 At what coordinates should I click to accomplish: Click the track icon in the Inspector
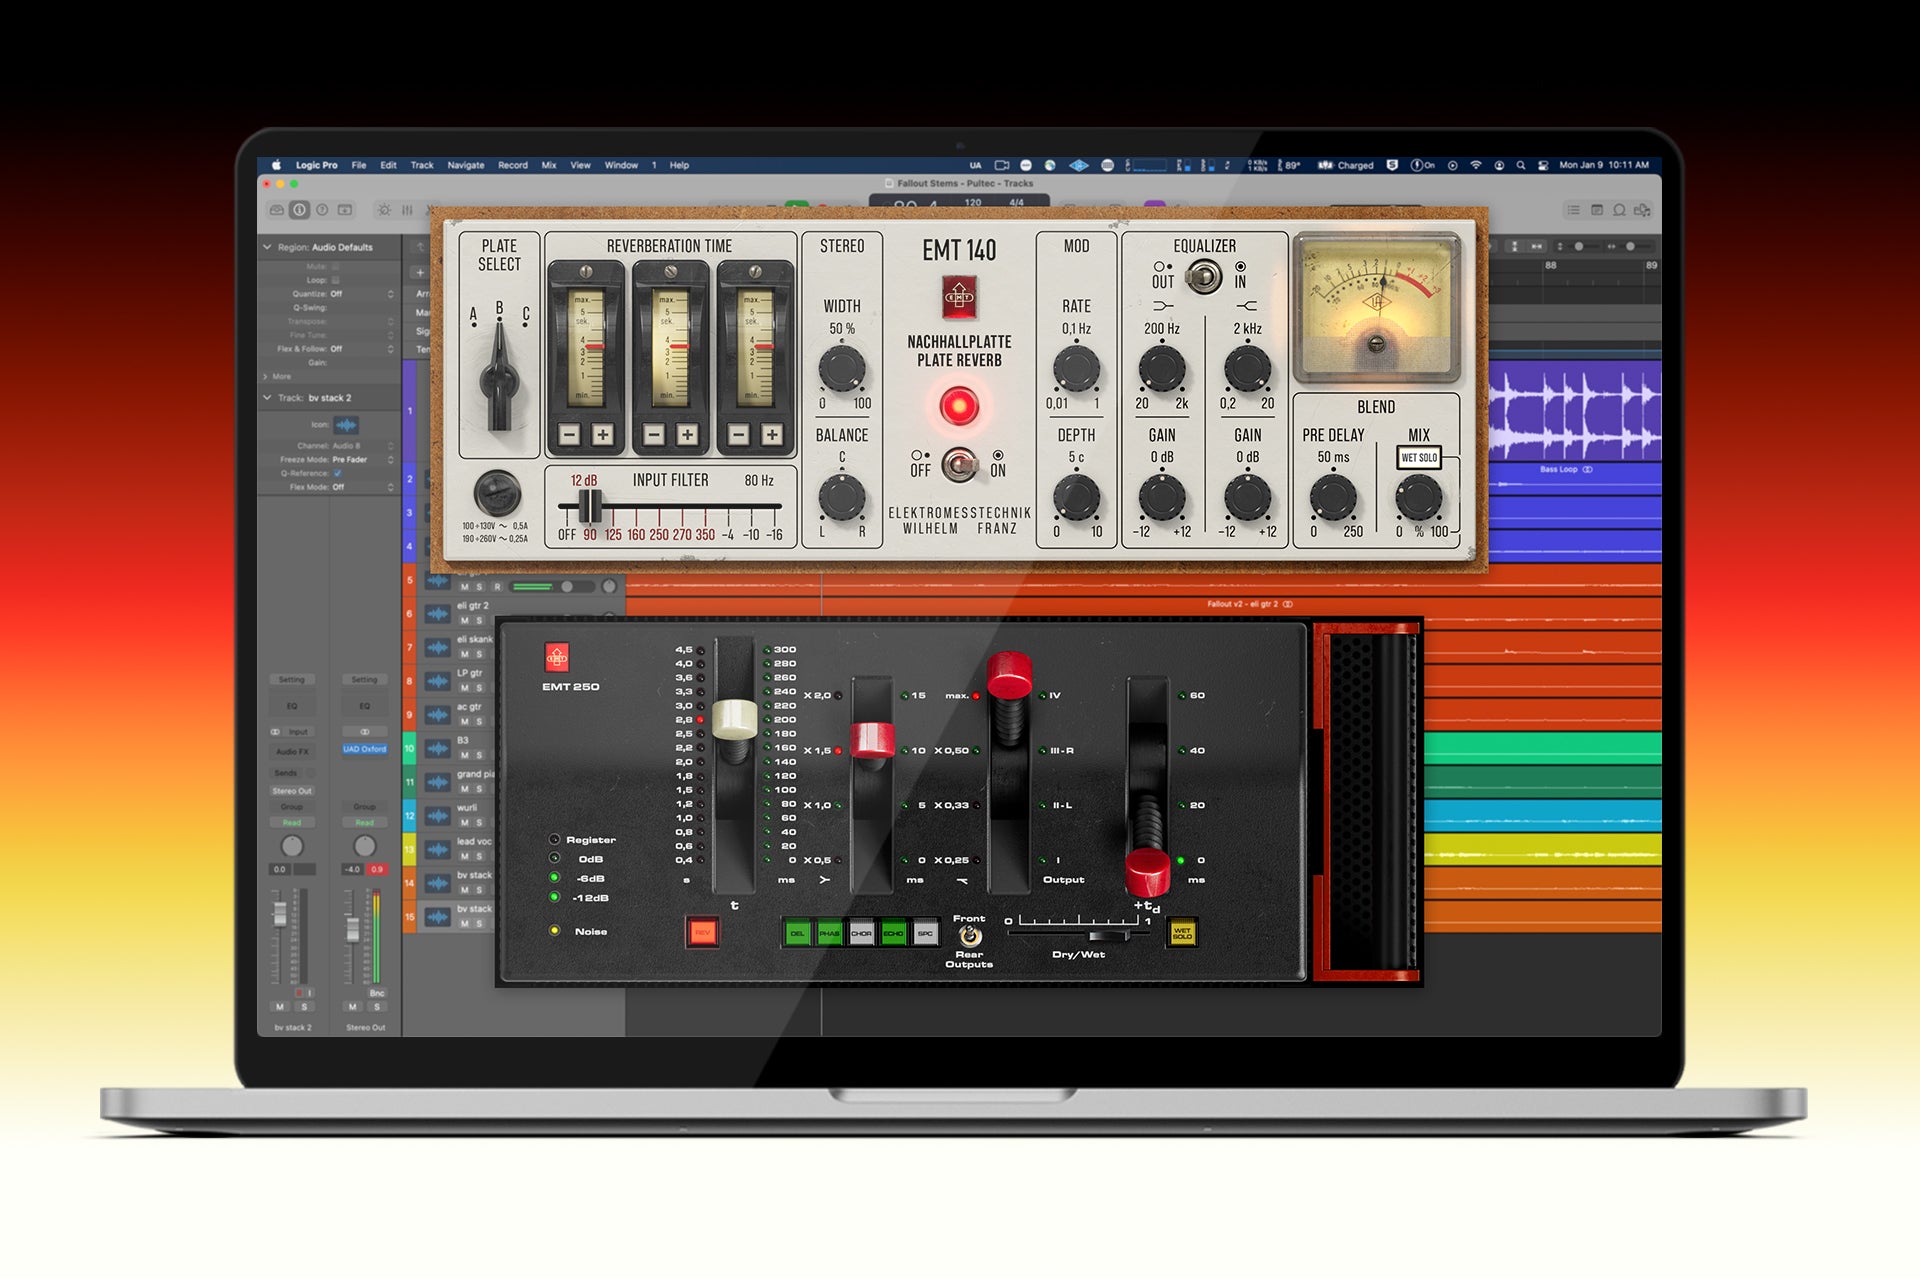(x=345, y=425)
